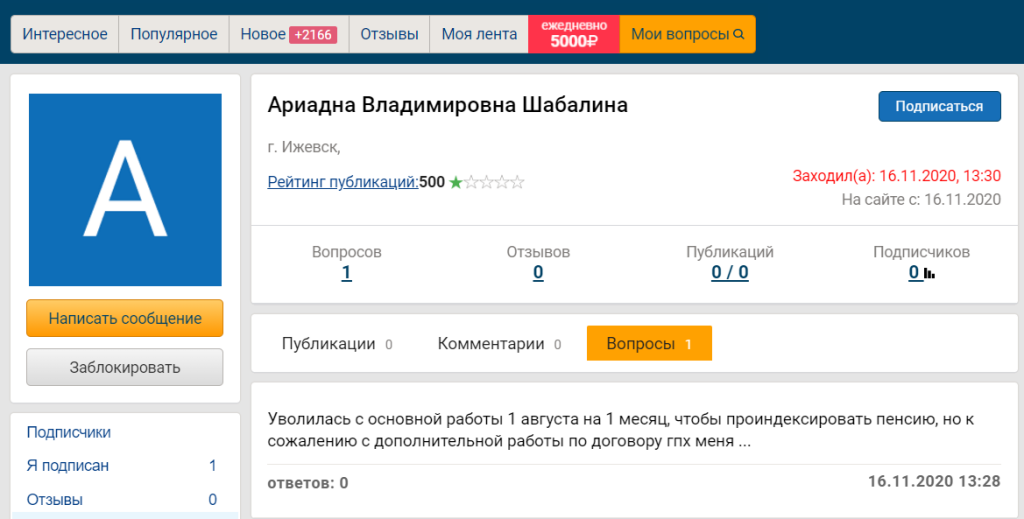Click the green rating star
The width and height of the screenshot is (1024, 519).
(x=456, y=182)
